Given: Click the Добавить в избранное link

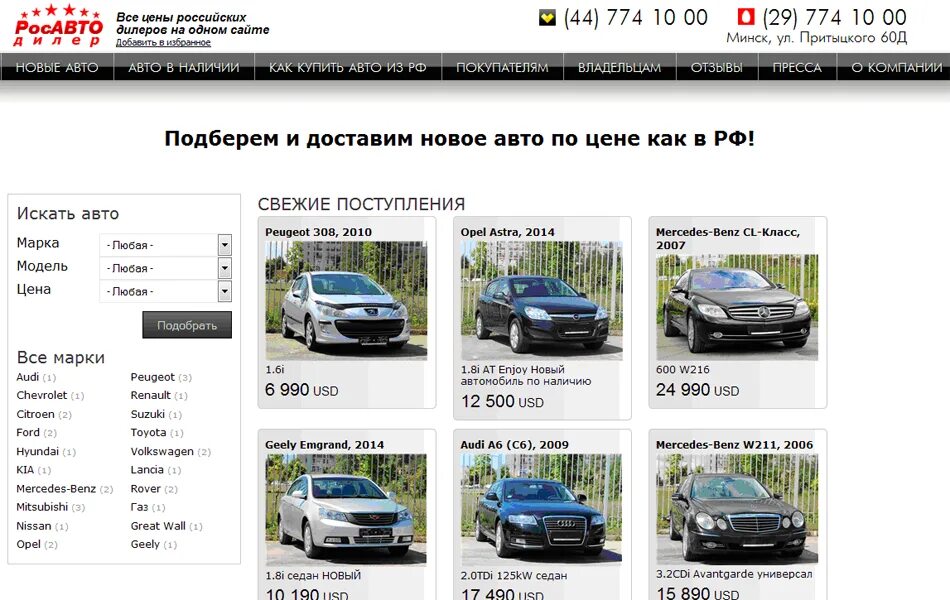Looking at the screenshot, I should pyautogui.click(x=163, y=42).
